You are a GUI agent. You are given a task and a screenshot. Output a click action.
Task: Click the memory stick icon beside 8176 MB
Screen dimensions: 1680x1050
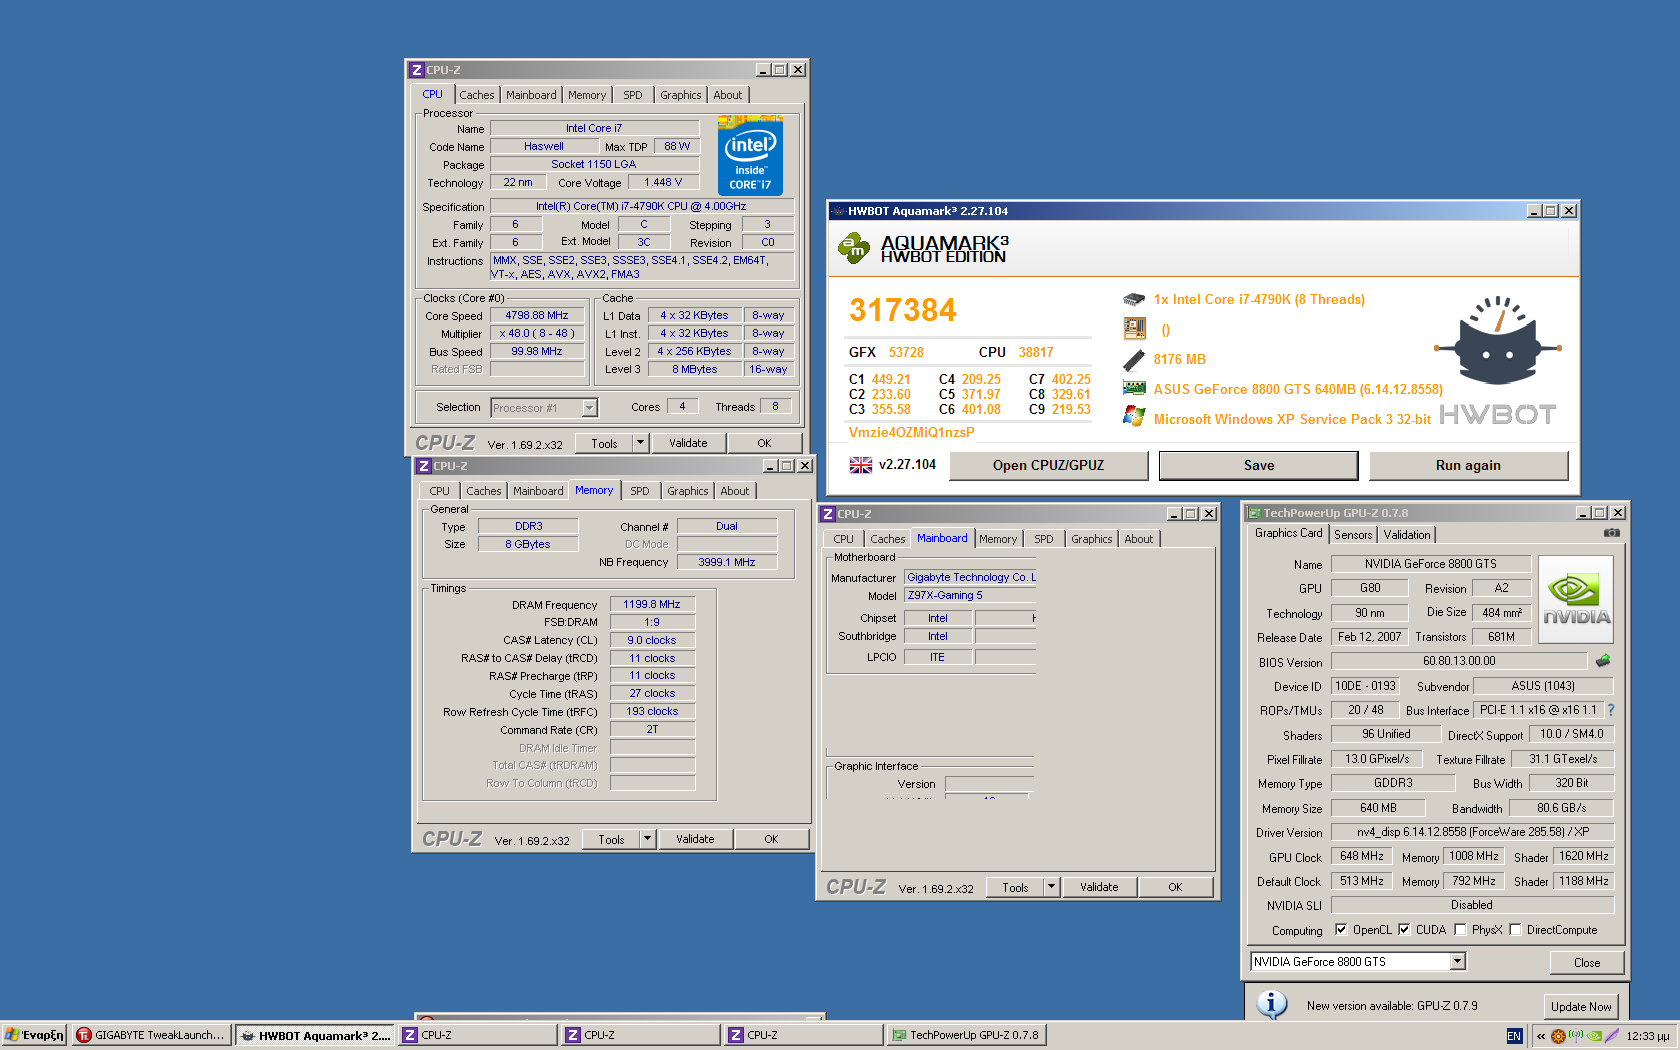[x=1133, y=359]
